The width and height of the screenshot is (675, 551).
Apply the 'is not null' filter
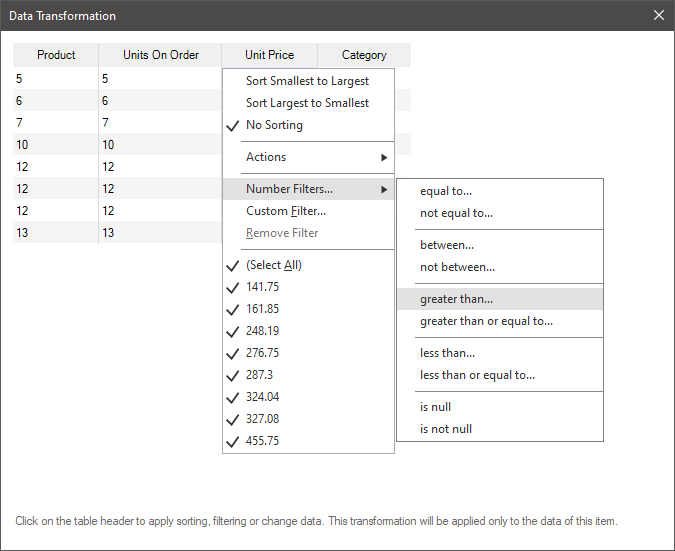click(446, 429)
